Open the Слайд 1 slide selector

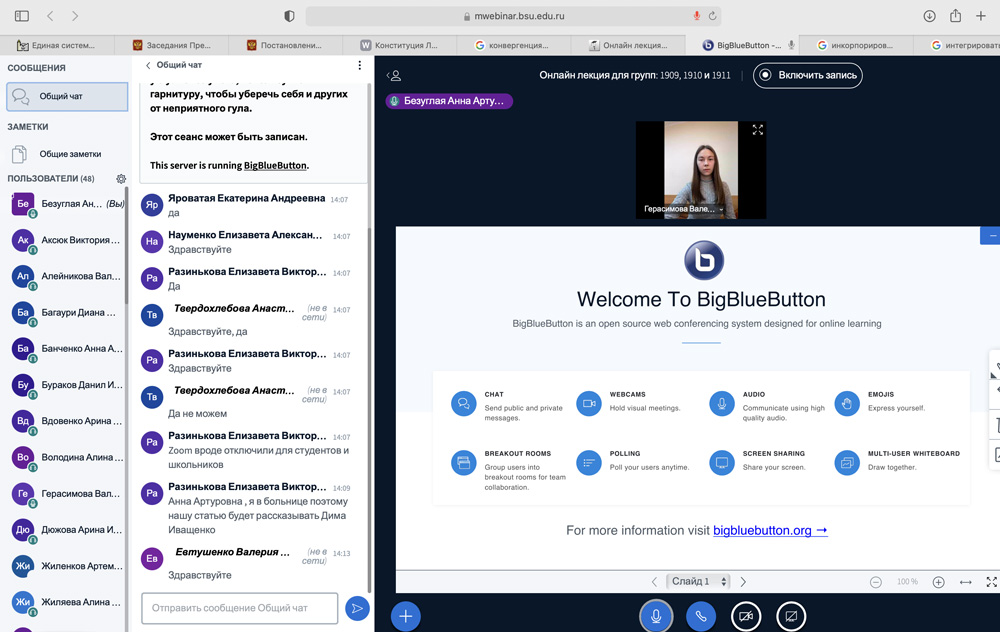[699, 582]
